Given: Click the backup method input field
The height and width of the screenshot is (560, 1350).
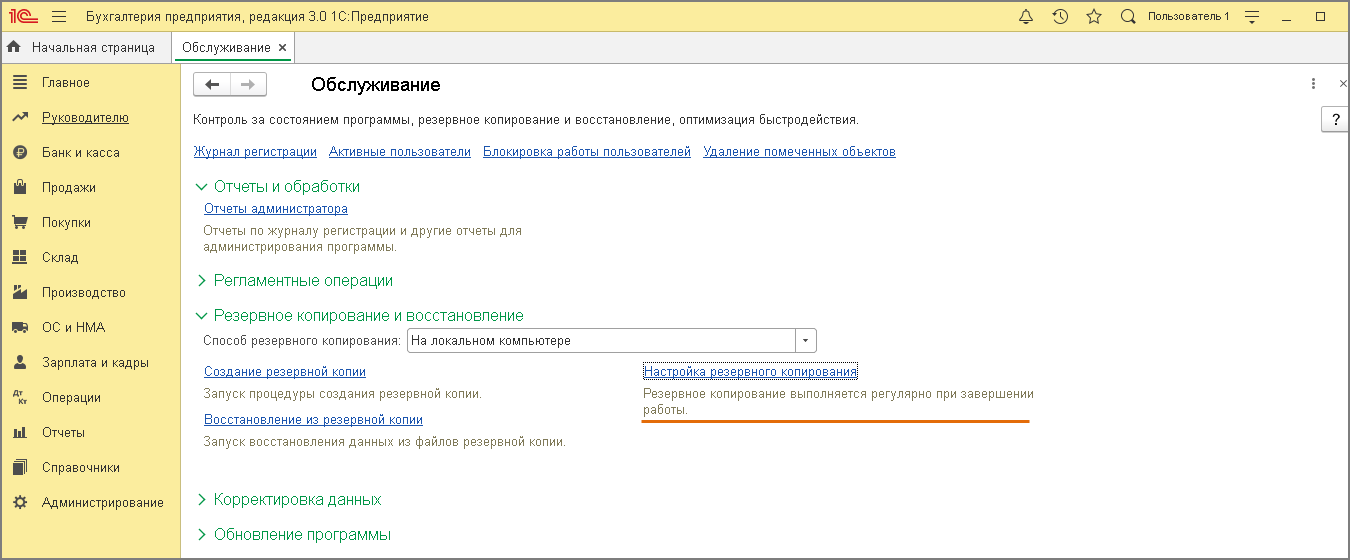Looking at the screenshot, I should (x=600, y=341).
